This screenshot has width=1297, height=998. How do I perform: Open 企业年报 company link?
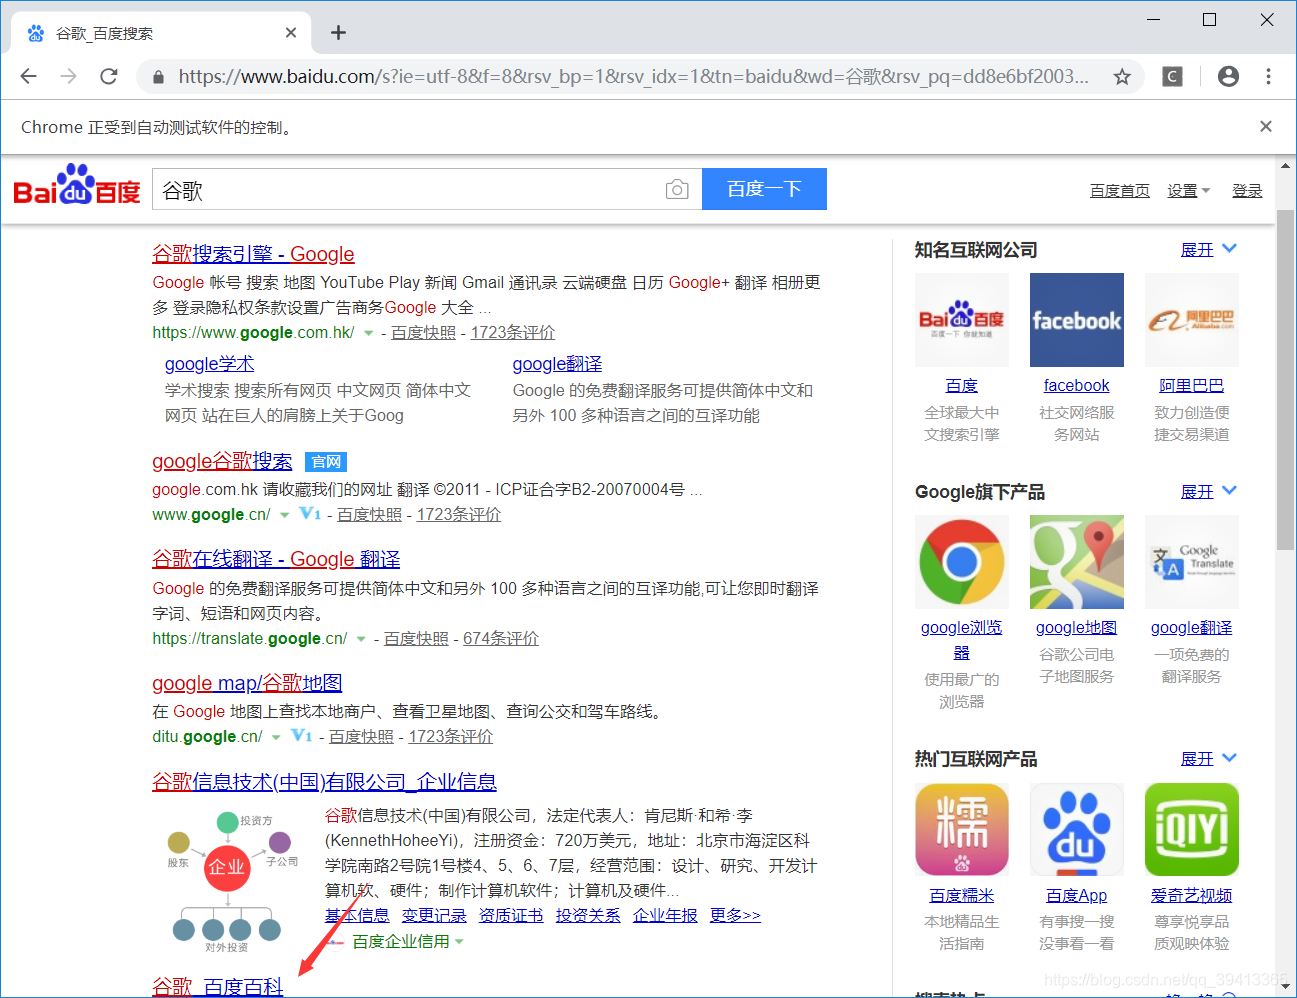point(665,916)
